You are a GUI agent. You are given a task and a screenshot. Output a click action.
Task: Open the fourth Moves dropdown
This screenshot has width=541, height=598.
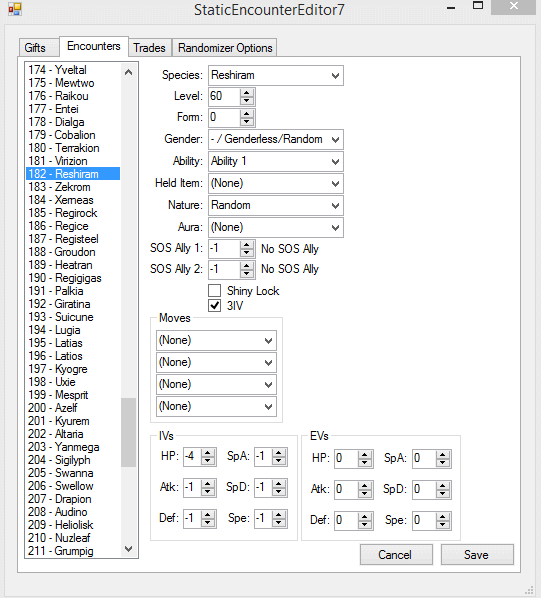(216, 406)
